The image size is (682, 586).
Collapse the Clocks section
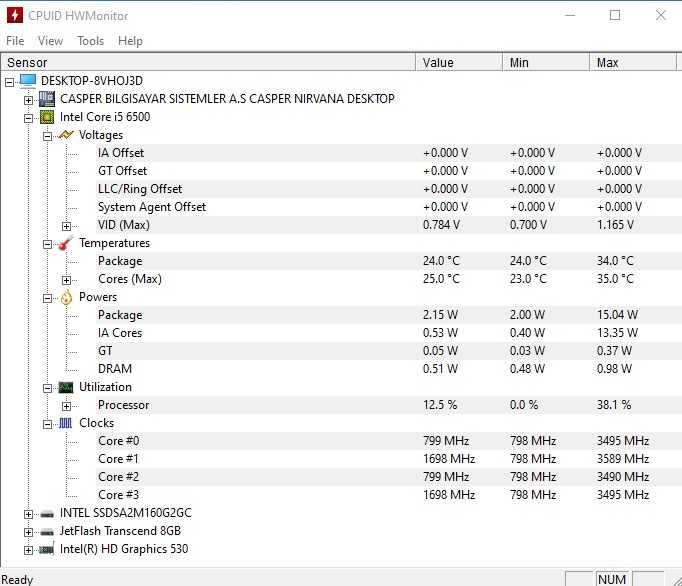click(47, 424)
